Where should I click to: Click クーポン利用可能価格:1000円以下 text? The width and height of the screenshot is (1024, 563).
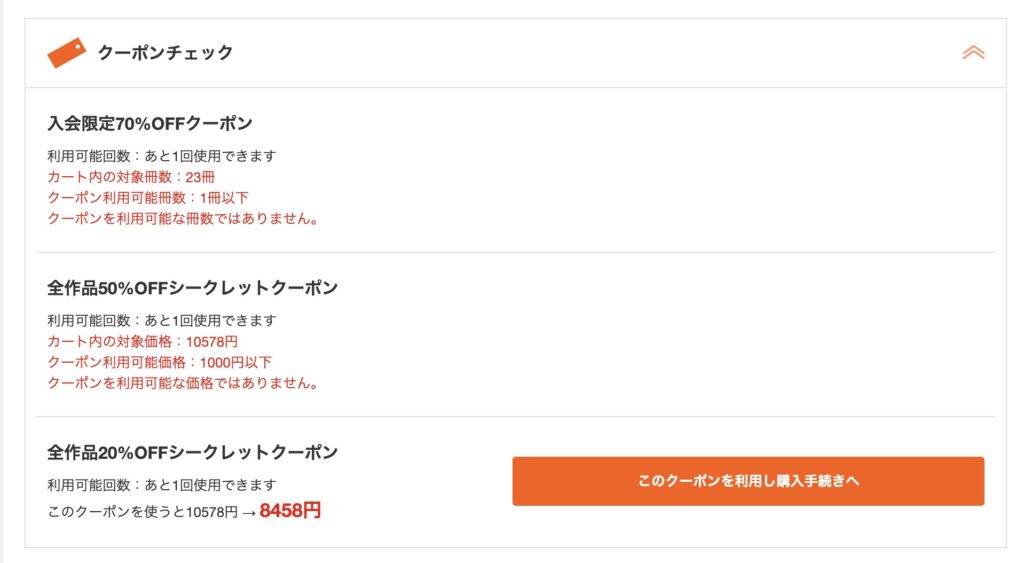coord(159,362)
